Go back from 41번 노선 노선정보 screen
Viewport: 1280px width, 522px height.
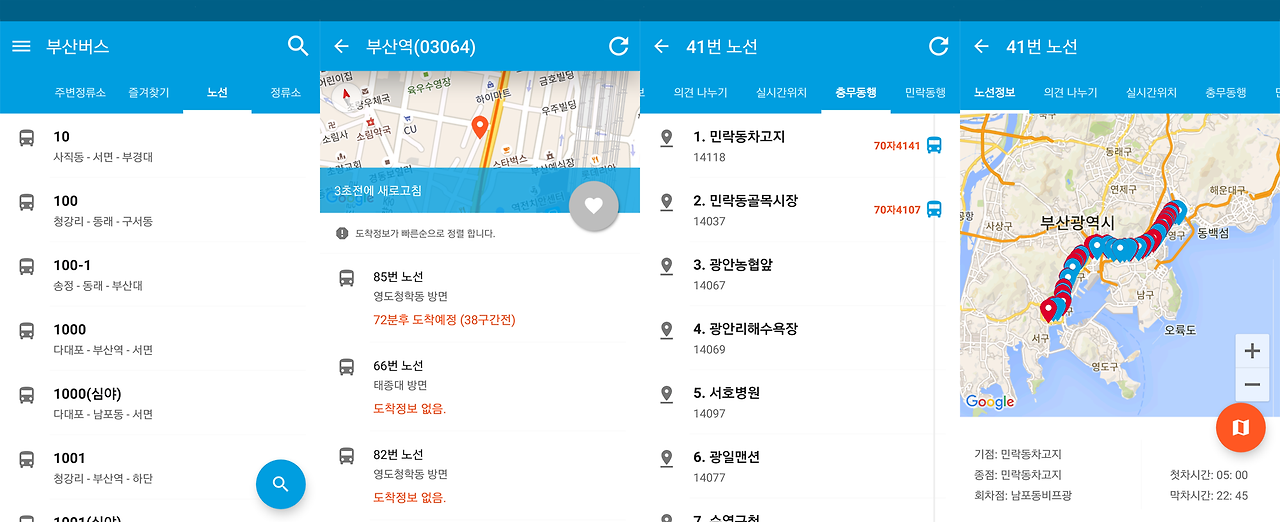click(x=981, y=46)
